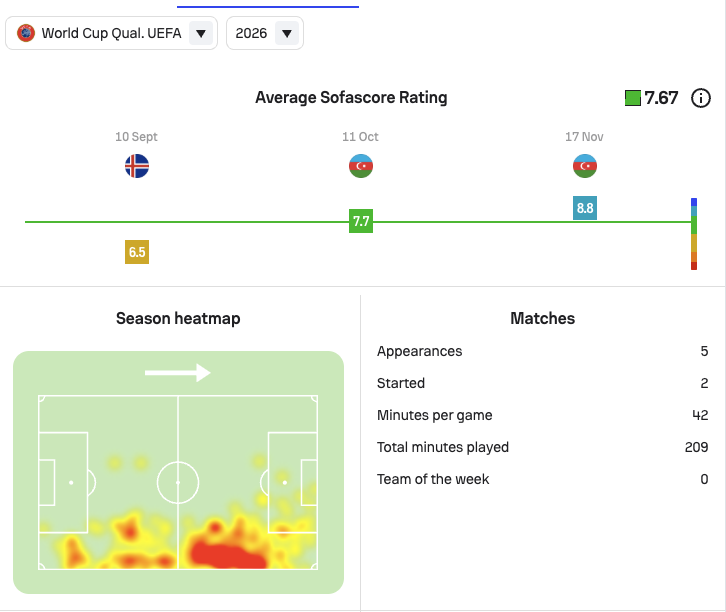Click the arrow beside World Cup Qual. UEFA
The image size is (726, 612).
coord(201,33)
